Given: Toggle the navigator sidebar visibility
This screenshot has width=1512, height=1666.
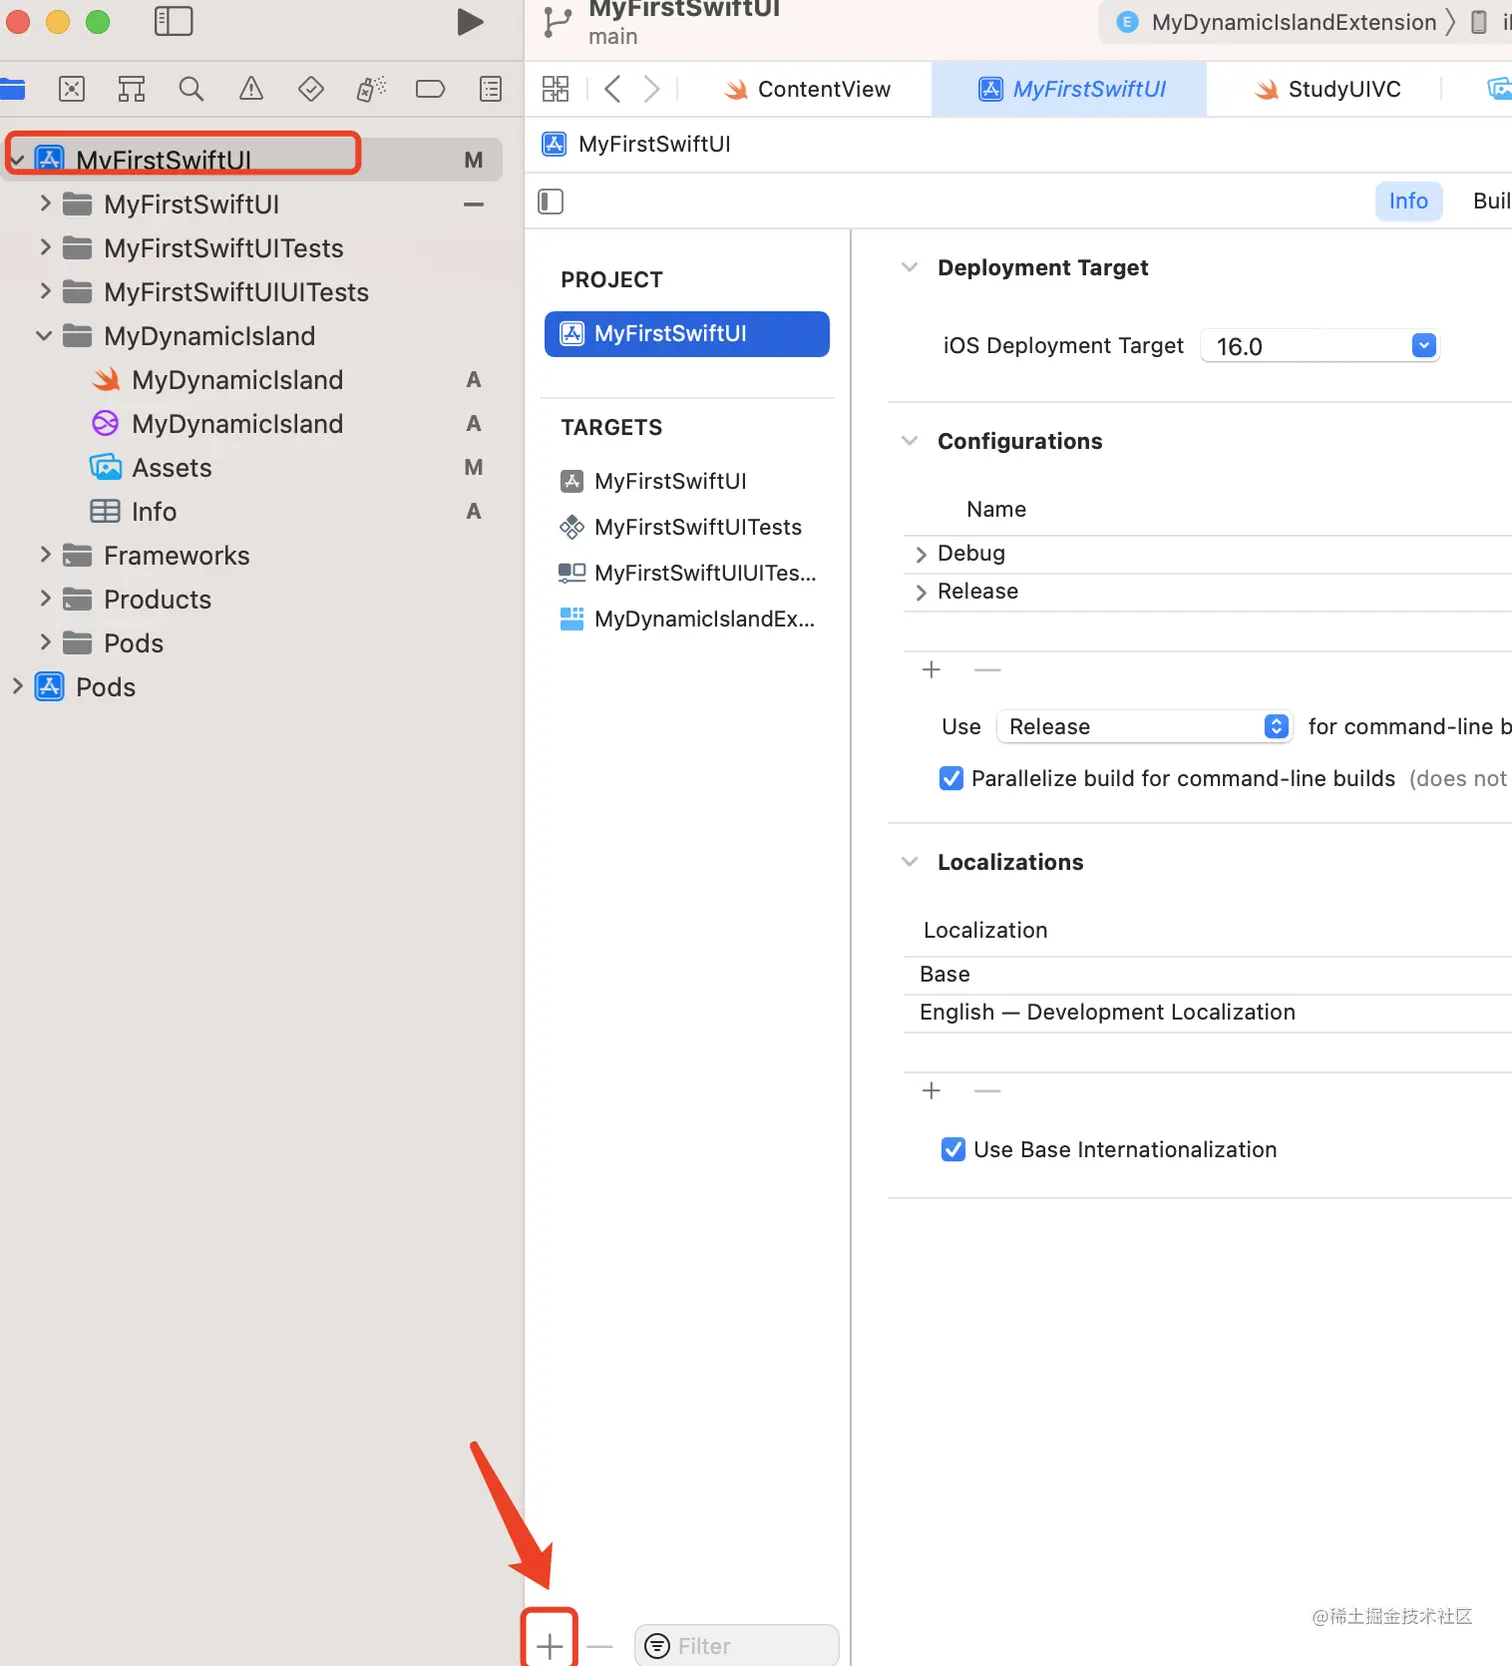Looking at the screenshot, I should coord(173,21).
